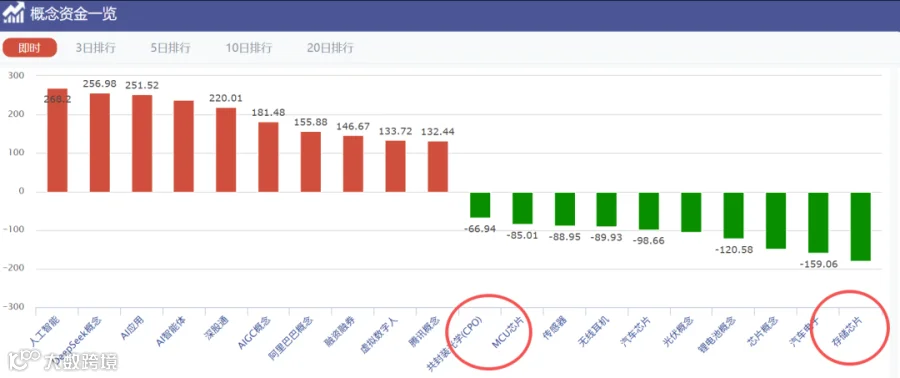The height and width of the screenshot is (378, 900).
Task: Click the chart icon beside 概念资金一览
Action: coord(14,13)
